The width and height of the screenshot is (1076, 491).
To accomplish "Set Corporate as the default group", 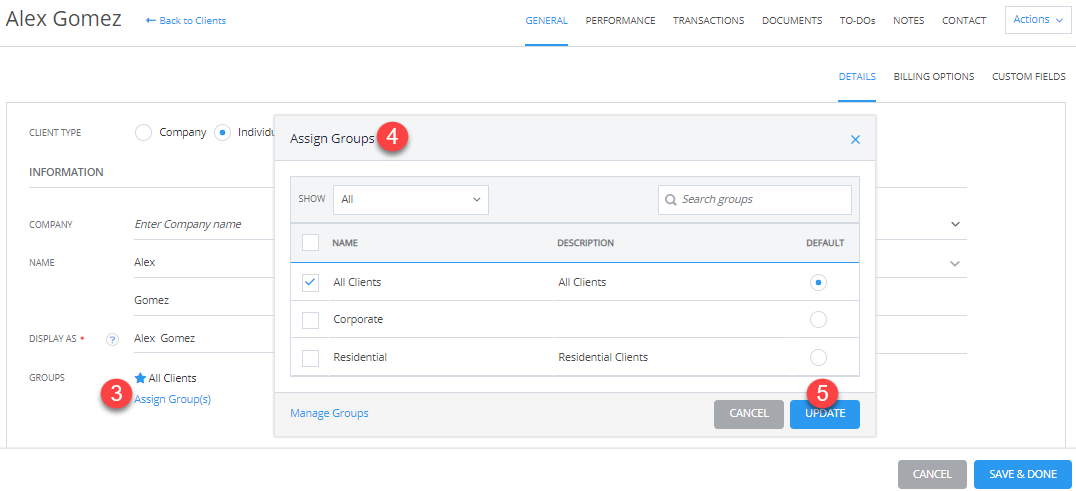I will pos(818,320).
